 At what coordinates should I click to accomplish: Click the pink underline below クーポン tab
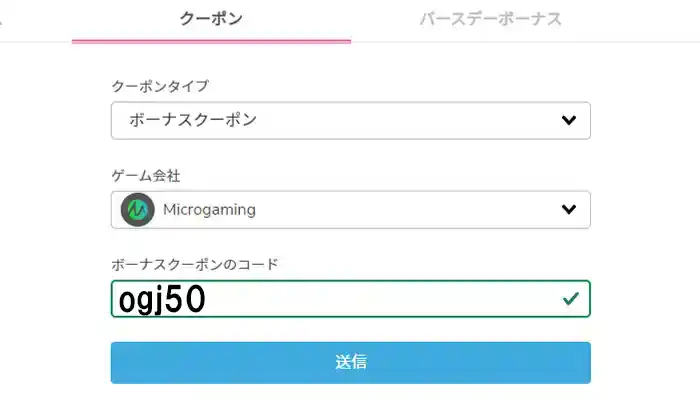(211, 41)
